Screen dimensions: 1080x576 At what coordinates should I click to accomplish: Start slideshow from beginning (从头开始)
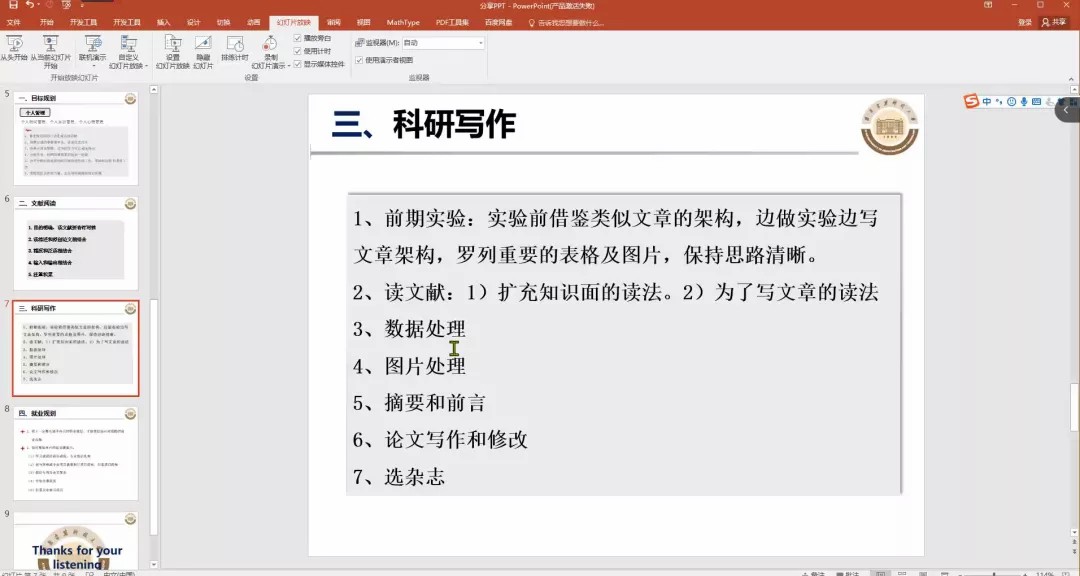[13, 46]
